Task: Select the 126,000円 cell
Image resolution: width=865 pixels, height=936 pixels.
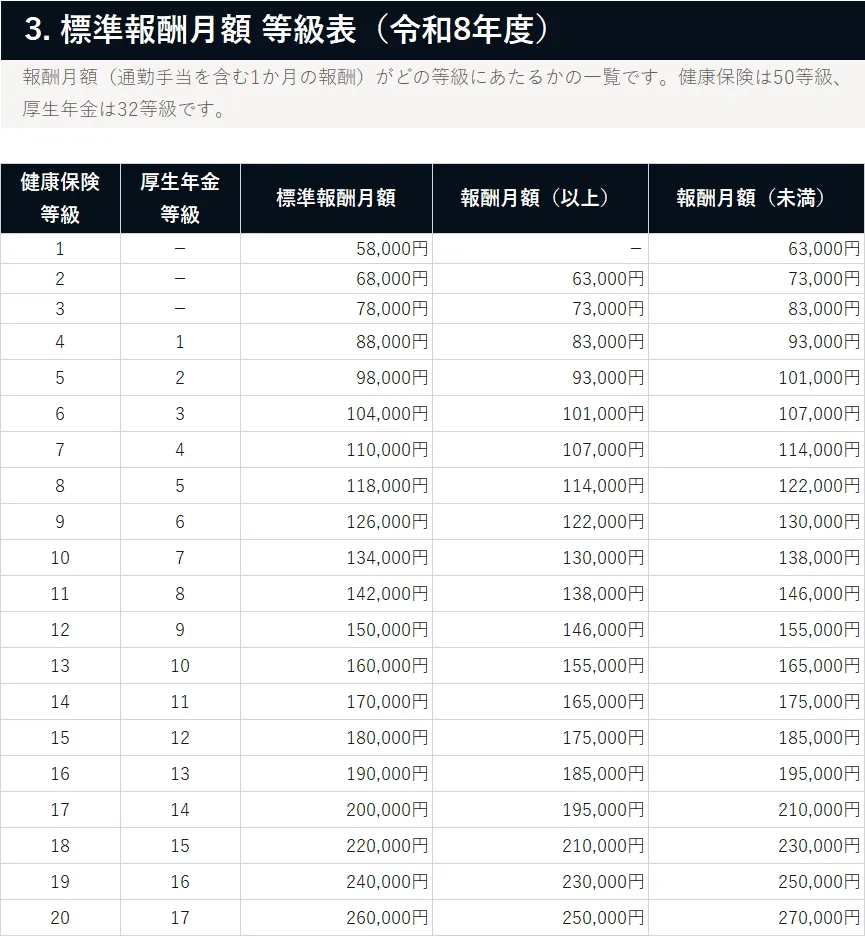Action: tap(336, 522)
